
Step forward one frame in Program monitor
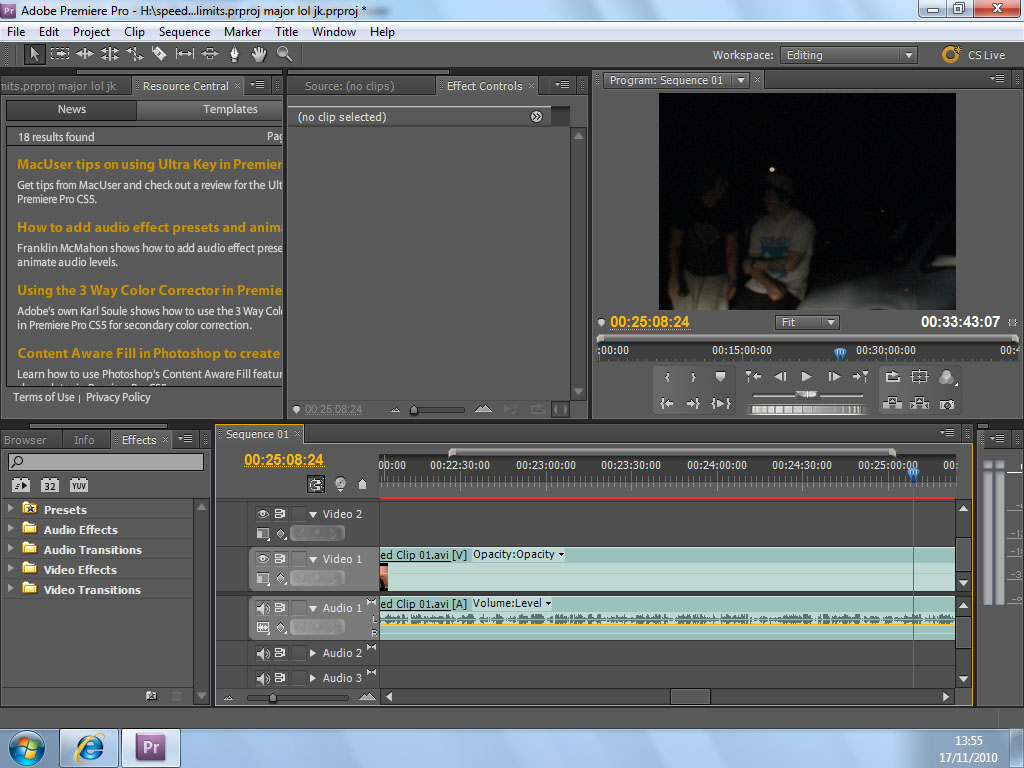tap(834, 377)
